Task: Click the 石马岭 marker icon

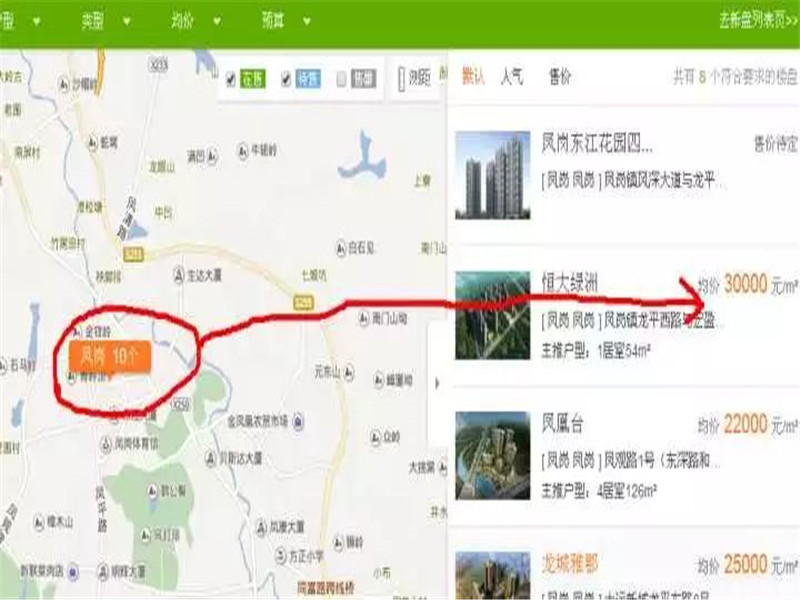Action: click(x=3, y=365)
